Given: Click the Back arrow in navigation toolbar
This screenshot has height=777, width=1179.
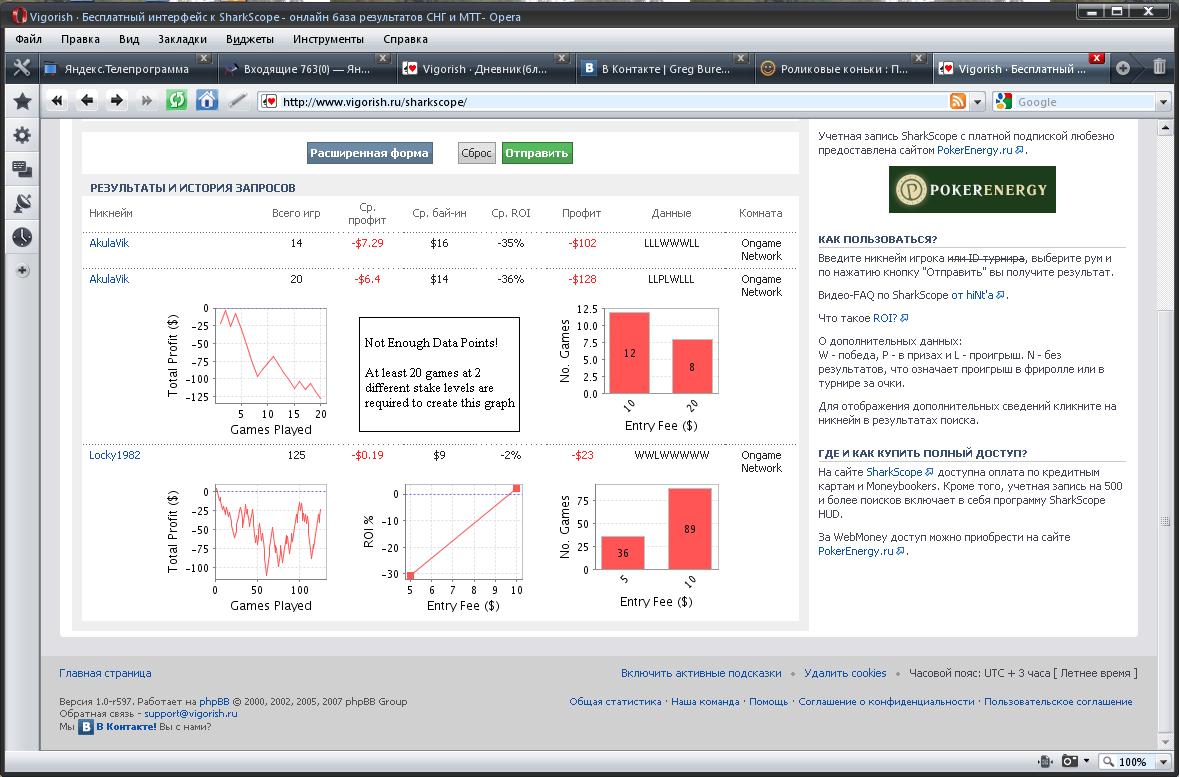Looking at the screenshot, I should click(x=87, y=100).
